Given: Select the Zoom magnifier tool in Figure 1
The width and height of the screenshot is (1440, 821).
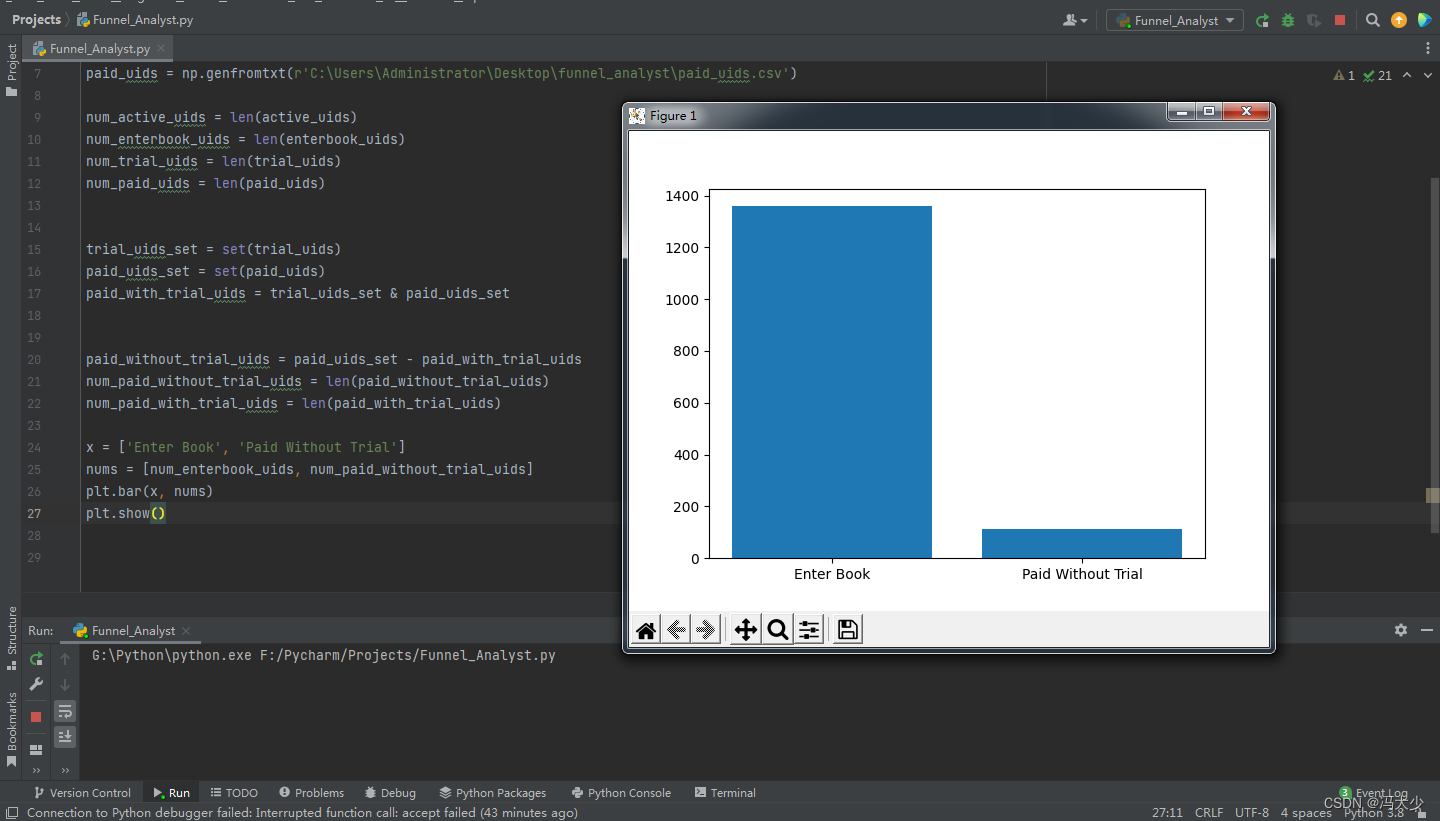Looking at the screenshot, I should (x=777, y=630).
